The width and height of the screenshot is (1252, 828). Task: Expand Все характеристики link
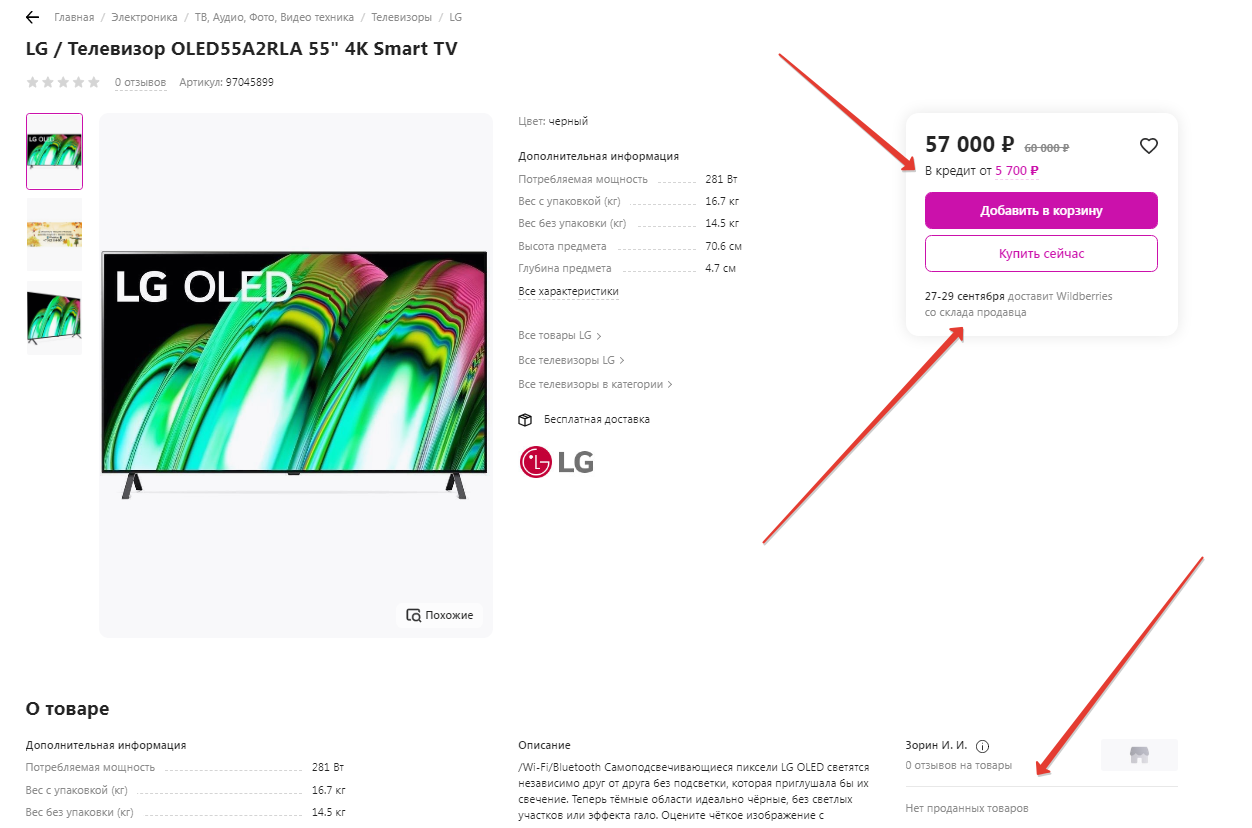point(568,292)
